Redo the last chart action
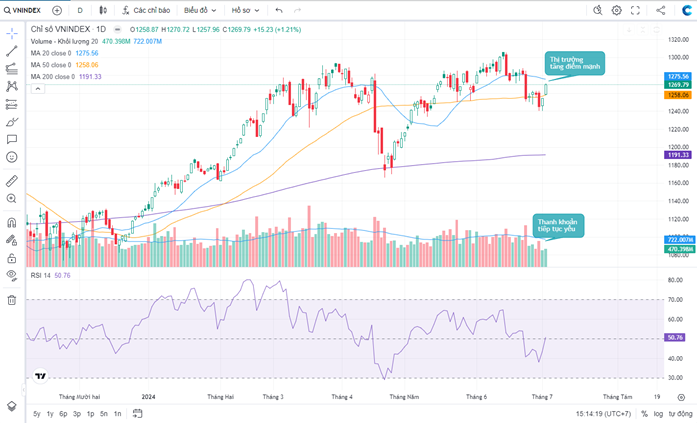Screen dimensions: 697x423 pos(297,10)
